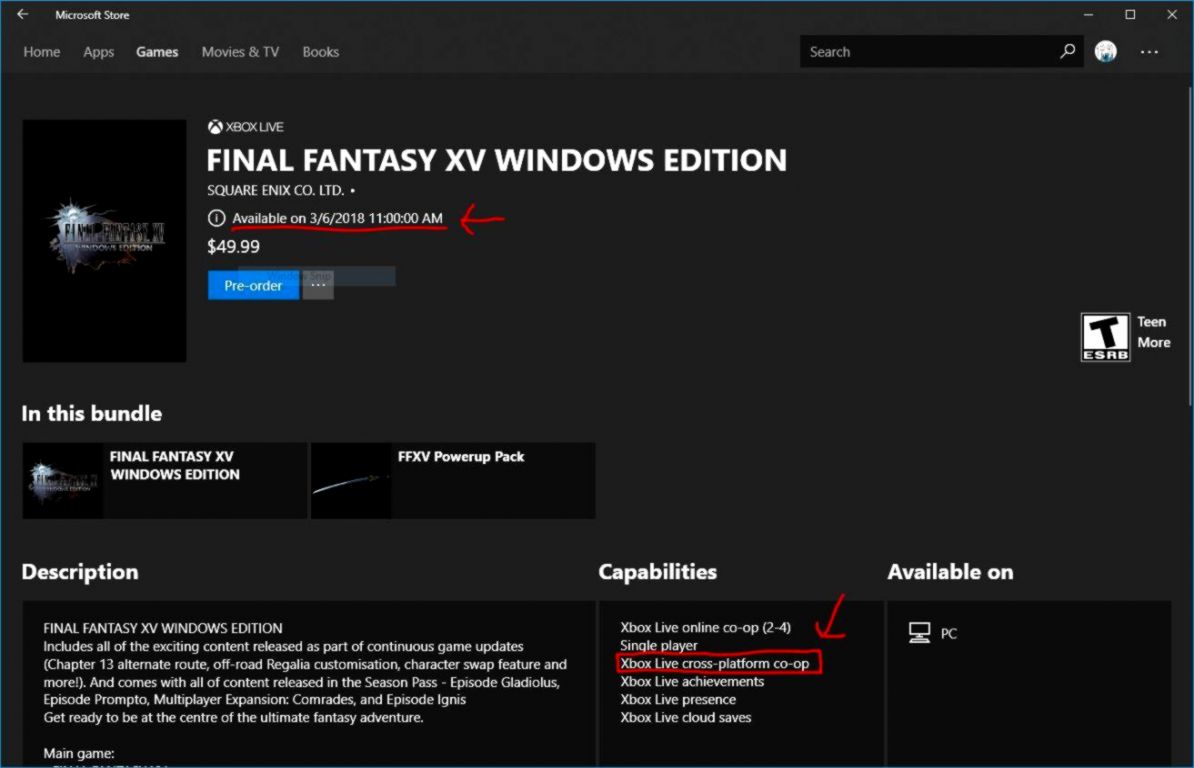The width and height of the screenshot is (1194, 768).
Task: Open the top-right three-dots menu
Action: pos(1149,52)
